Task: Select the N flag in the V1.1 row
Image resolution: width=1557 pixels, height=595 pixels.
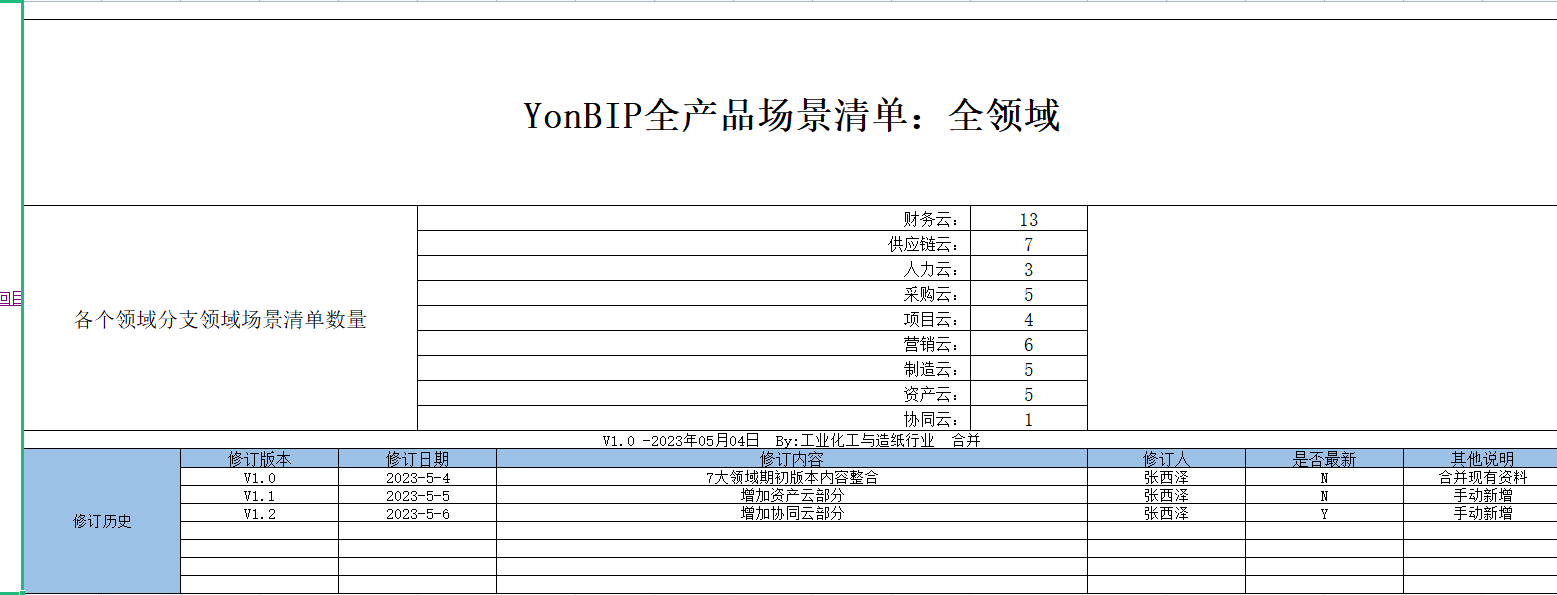Action: click(x=1325, y=496)
